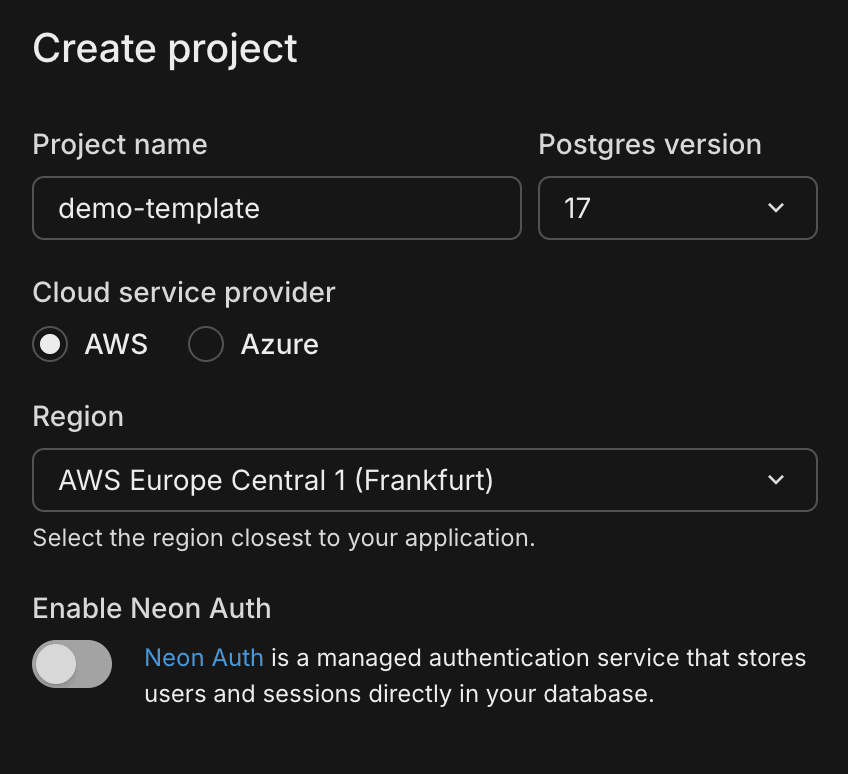Select the AWS radio button circle

coord(50,345)
